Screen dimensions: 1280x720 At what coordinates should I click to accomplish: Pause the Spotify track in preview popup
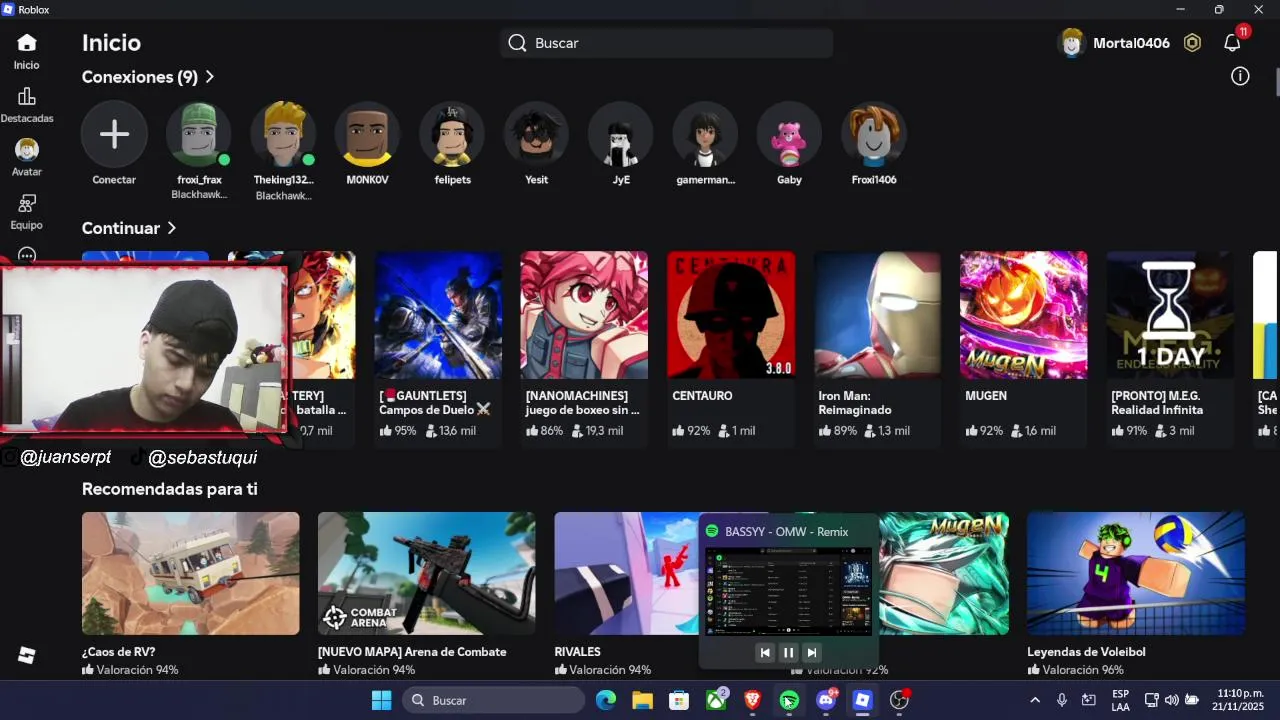pos(788,653)
